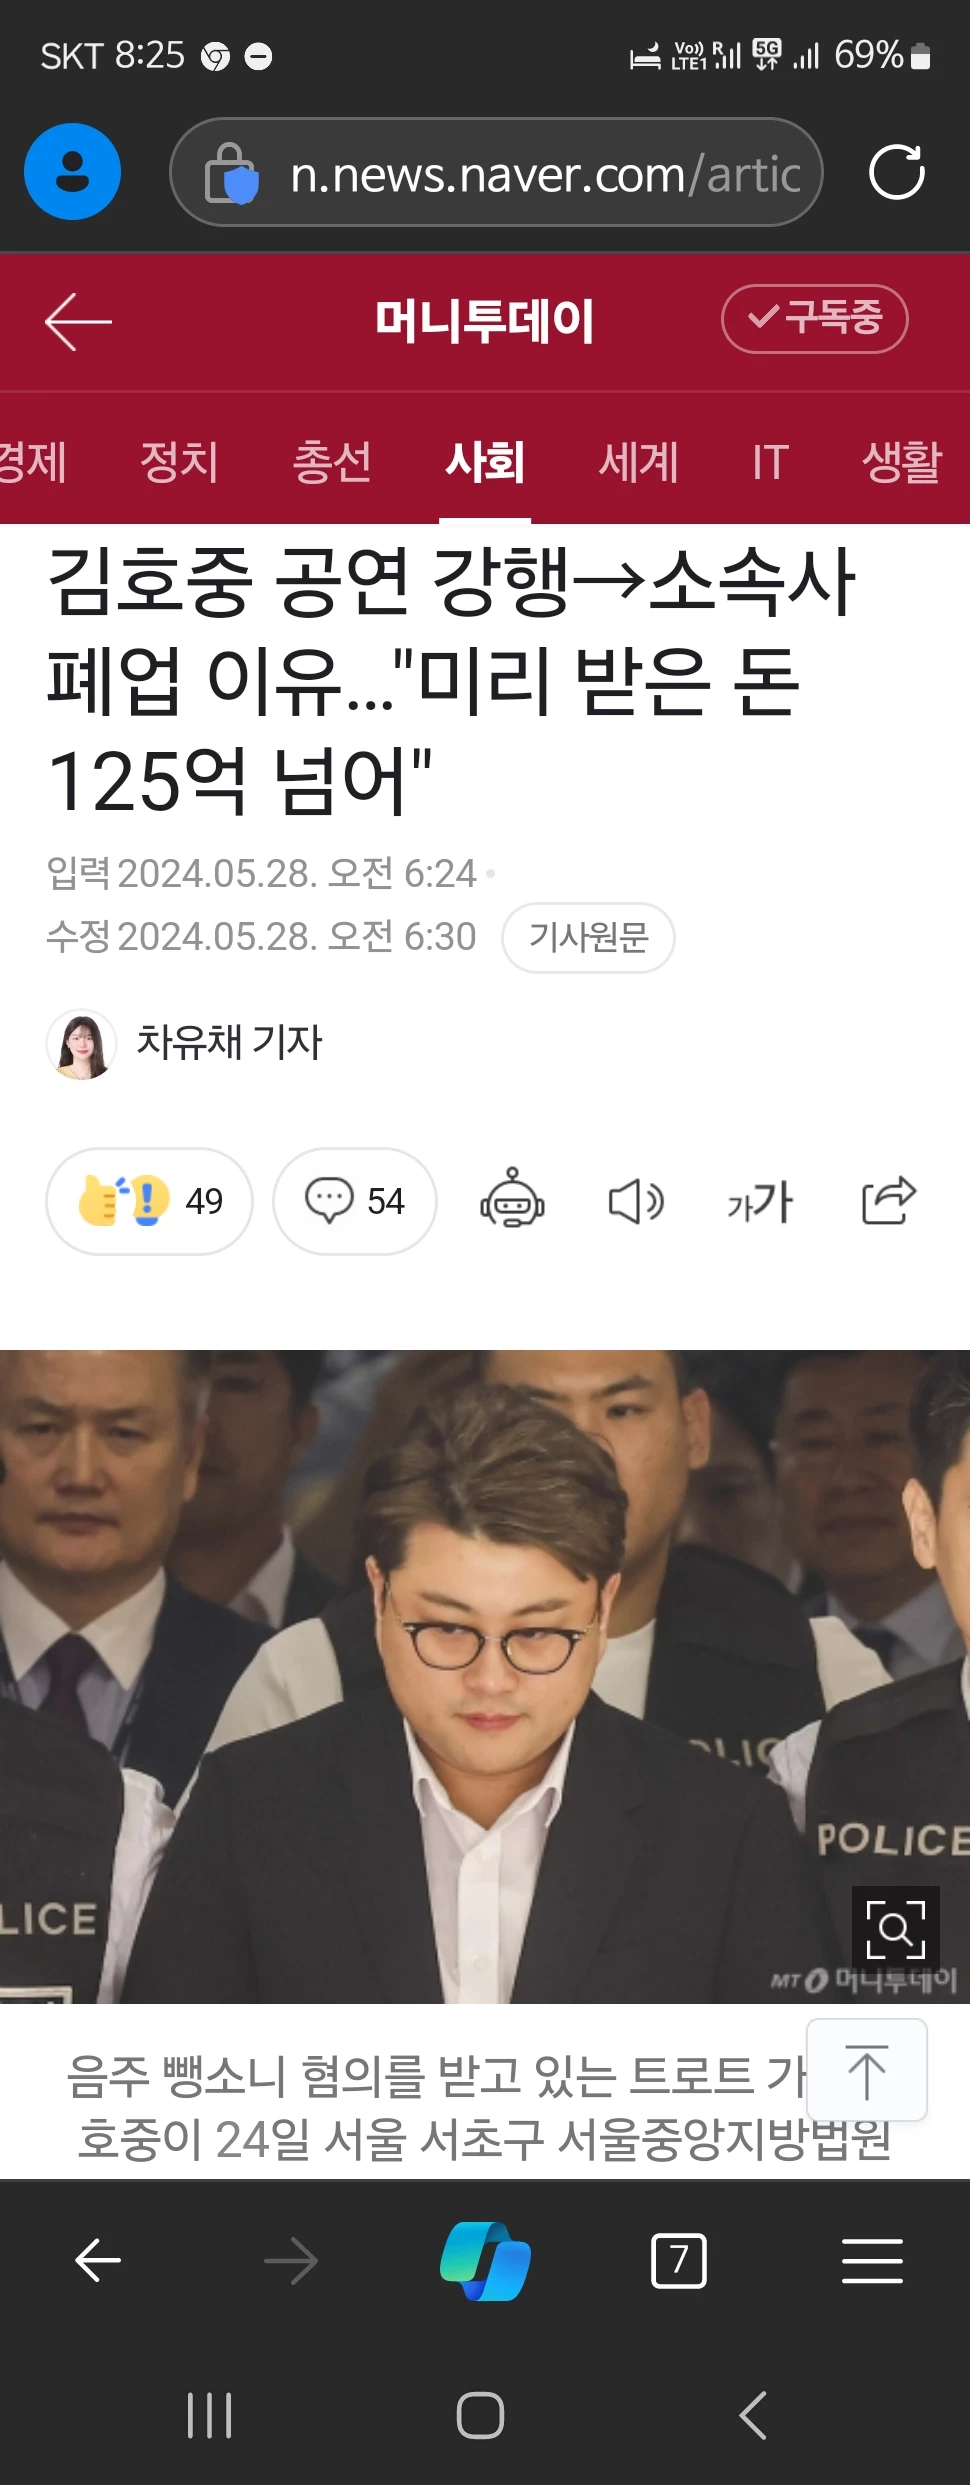Open the tab switcher showing 7 tabs

[x=679, y=2260]
